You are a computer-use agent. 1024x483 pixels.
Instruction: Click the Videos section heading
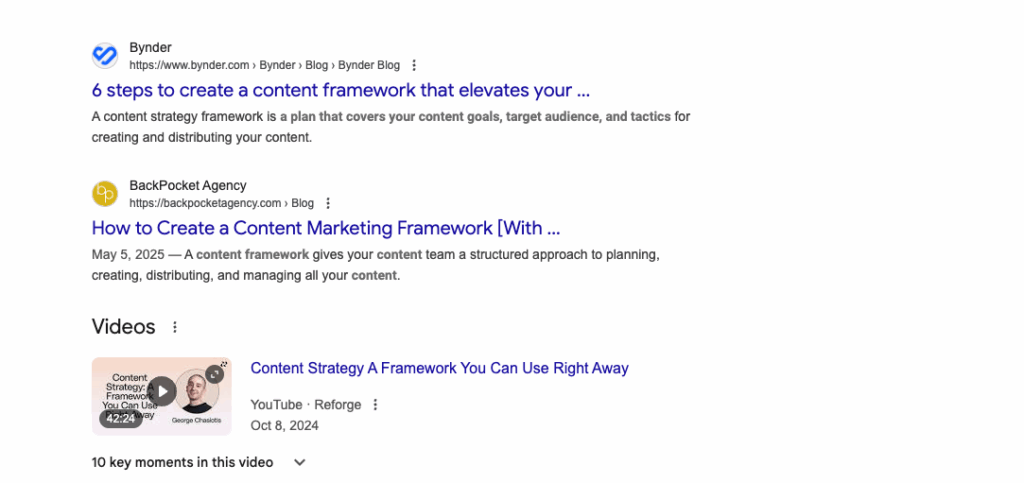pyautogui.click(x=124, y=327)
